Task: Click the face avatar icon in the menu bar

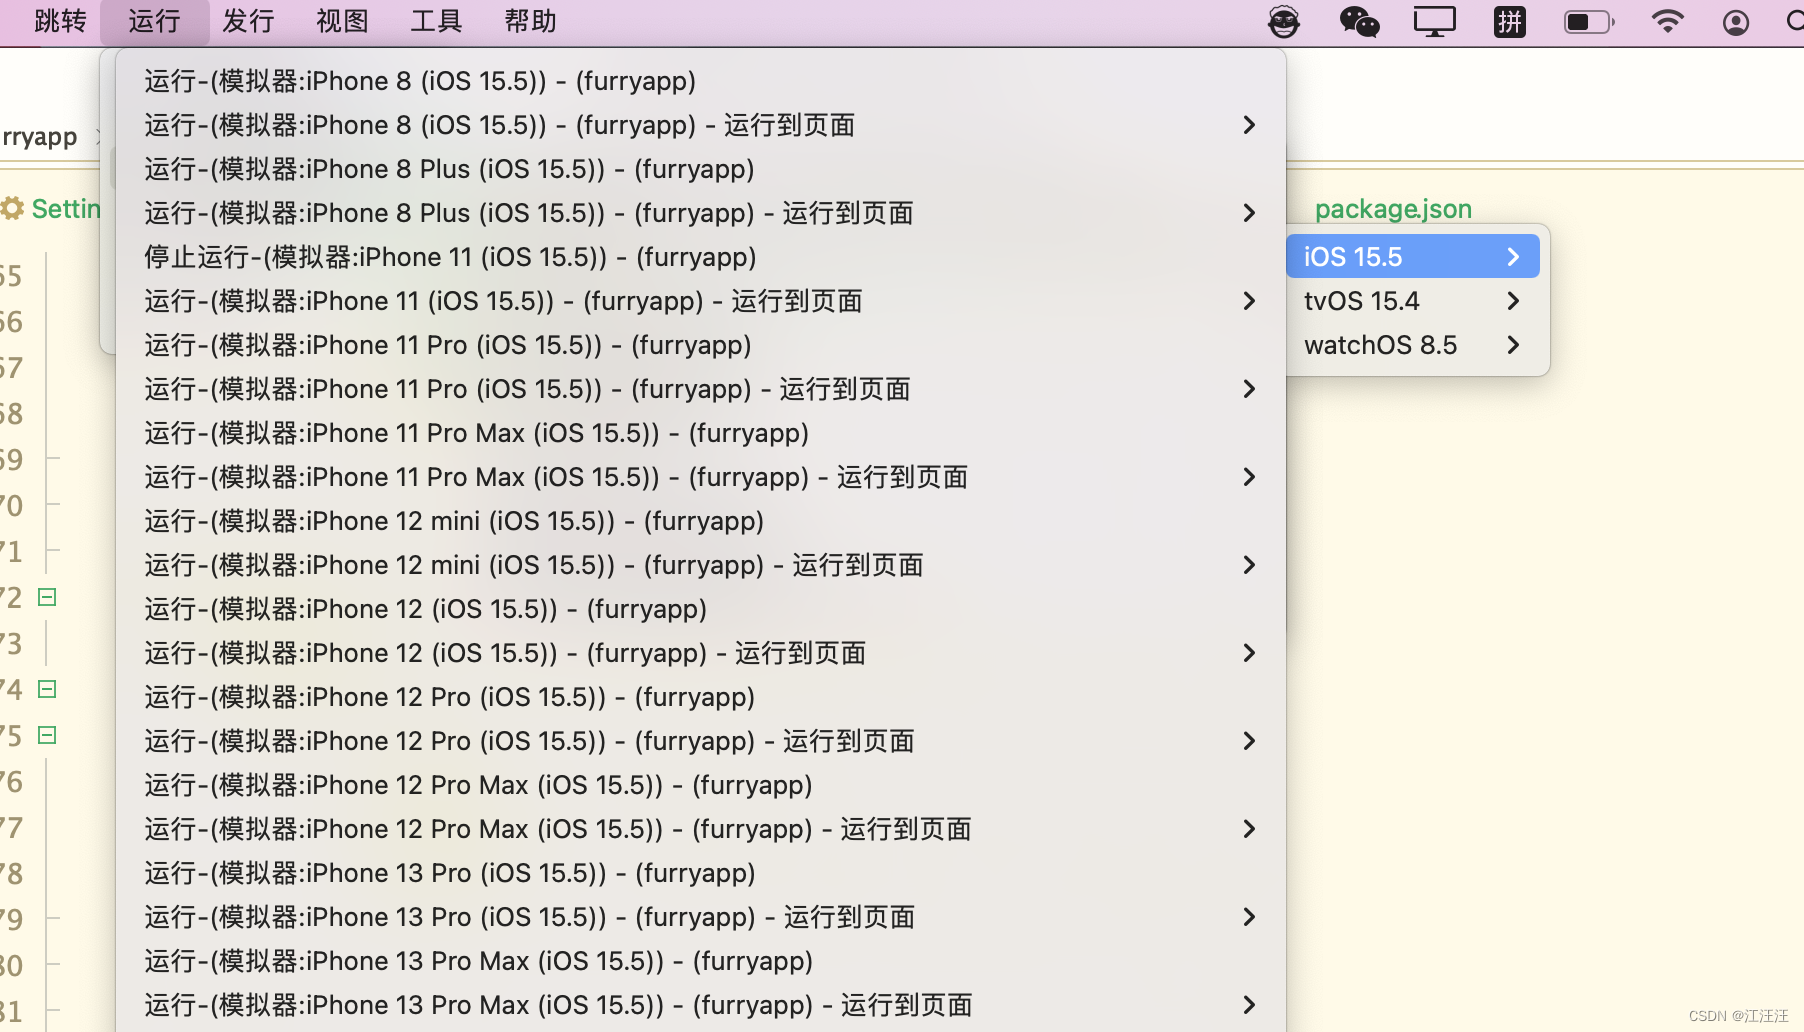Action: [1284, 21]
